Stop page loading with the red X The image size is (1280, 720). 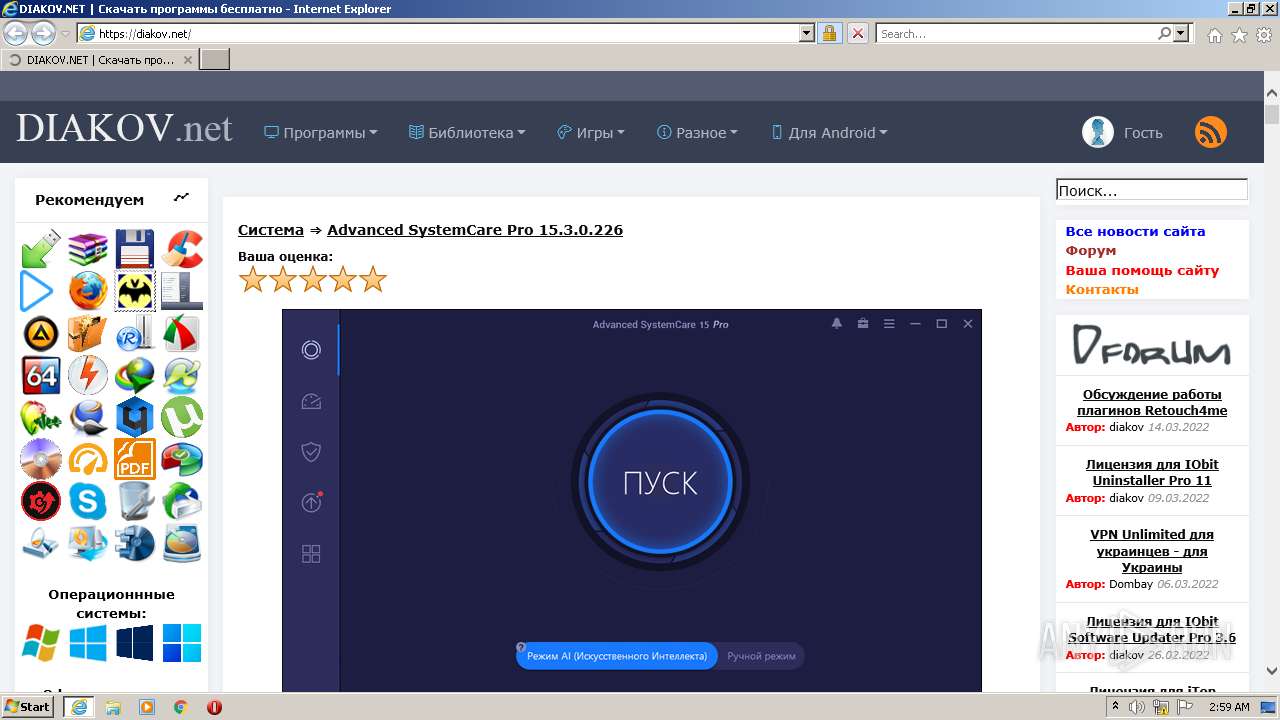(x=857, y=33)
